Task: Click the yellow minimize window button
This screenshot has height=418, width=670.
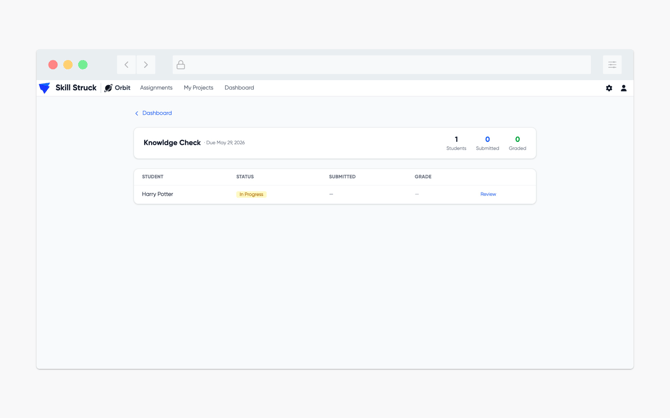Action: (68, 65)
